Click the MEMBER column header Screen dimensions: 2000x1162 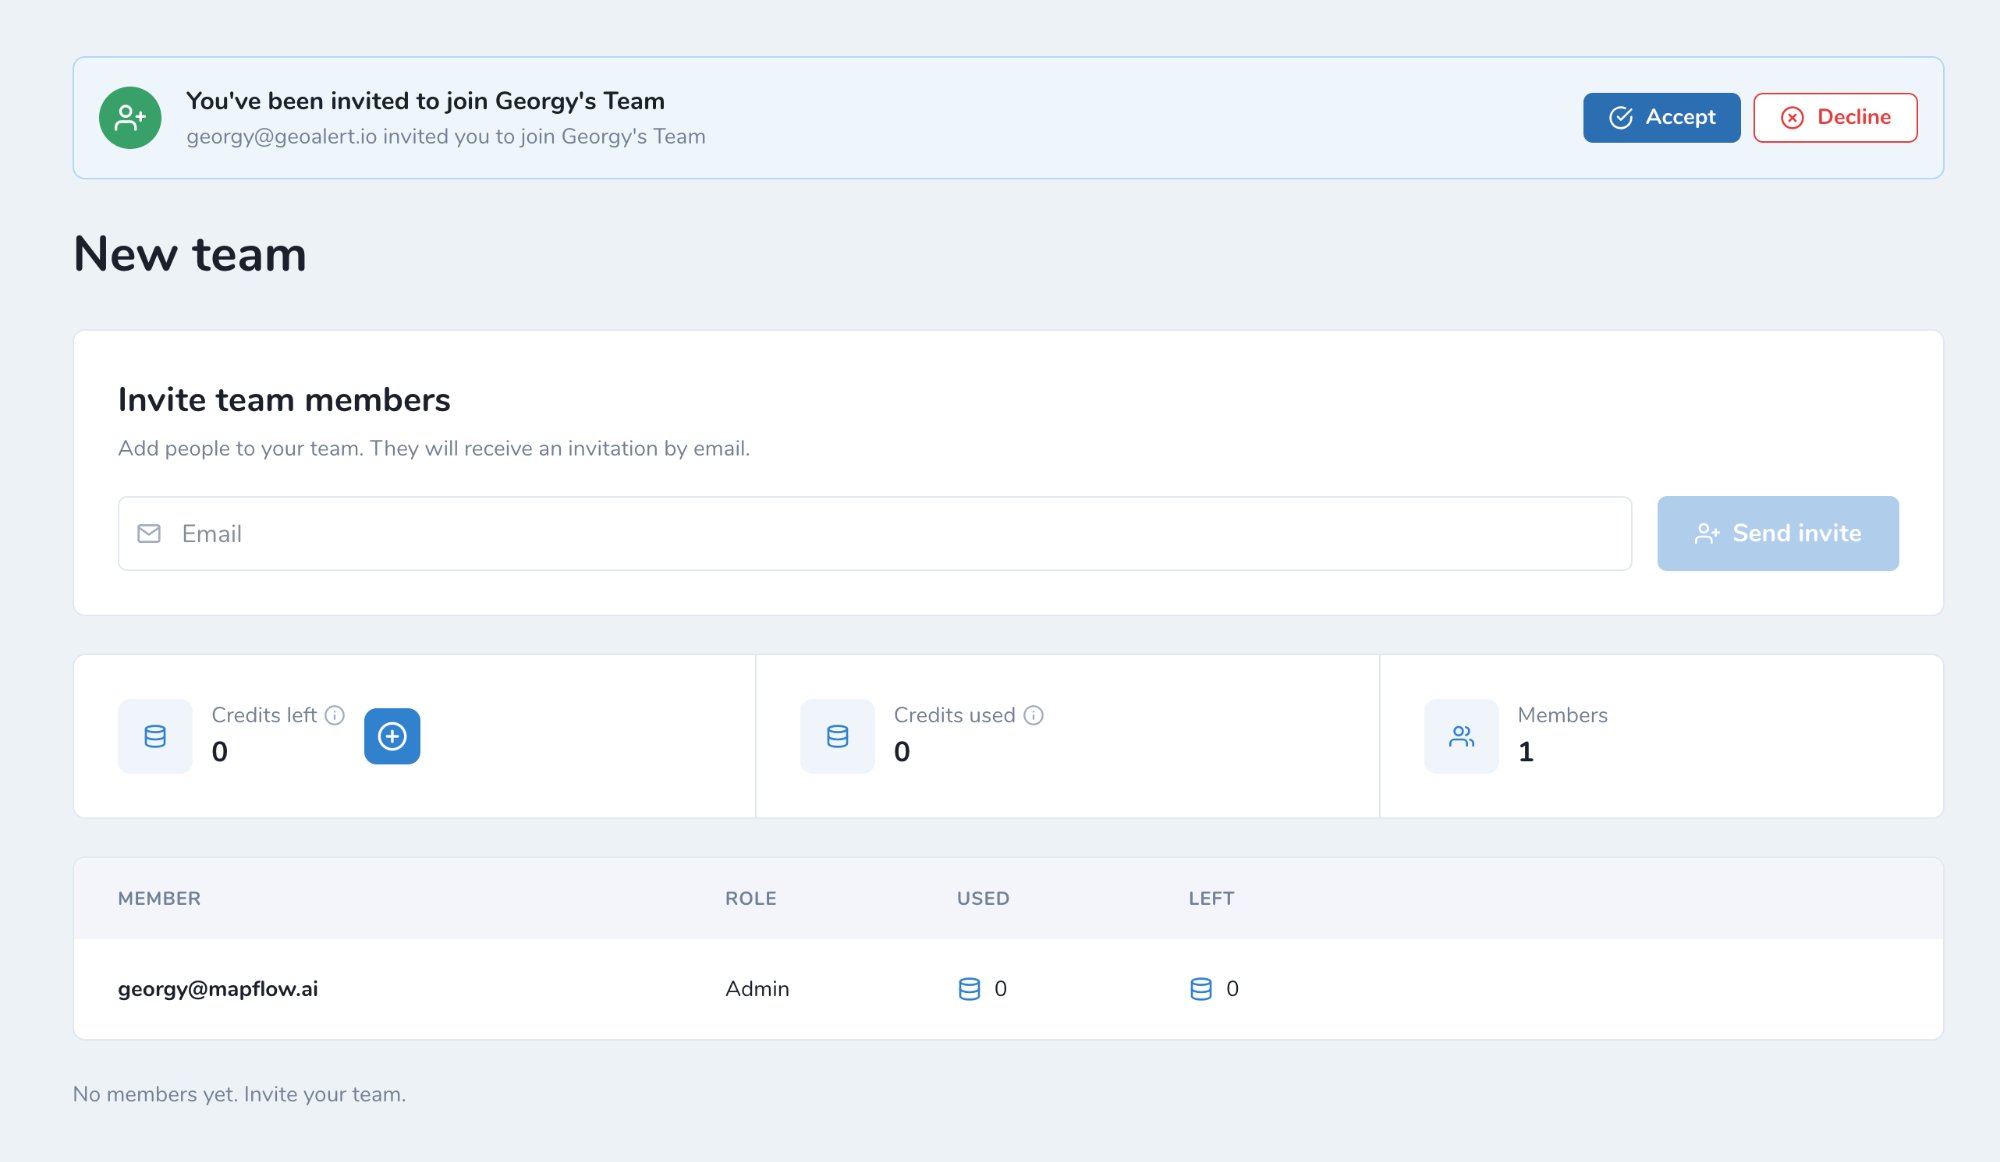pos(159,898)
